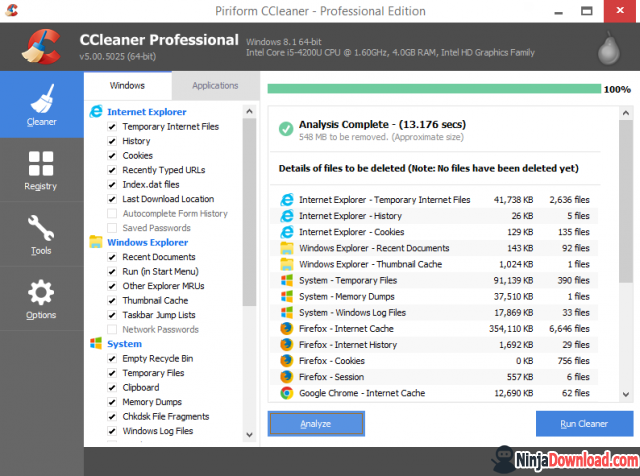The image size is (640, 476).
Task: Click the CCleaner logo in header
Action: click(42, 46)
